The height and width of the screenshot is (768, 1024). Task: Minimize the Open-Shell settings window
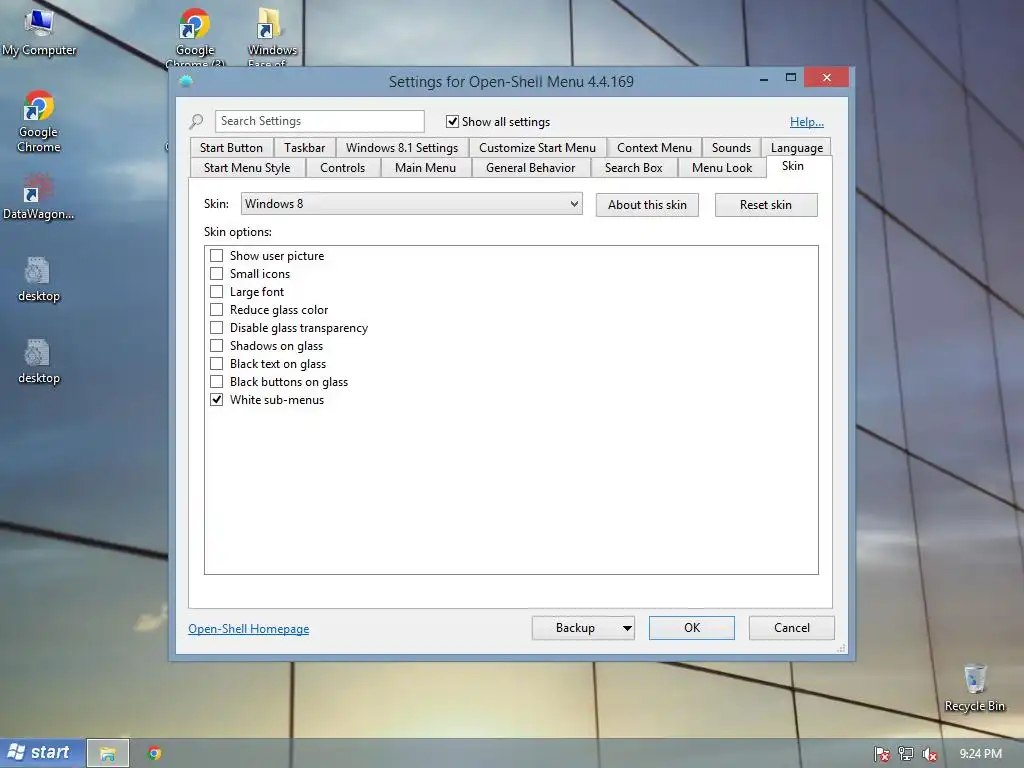(x=763, y=78)
